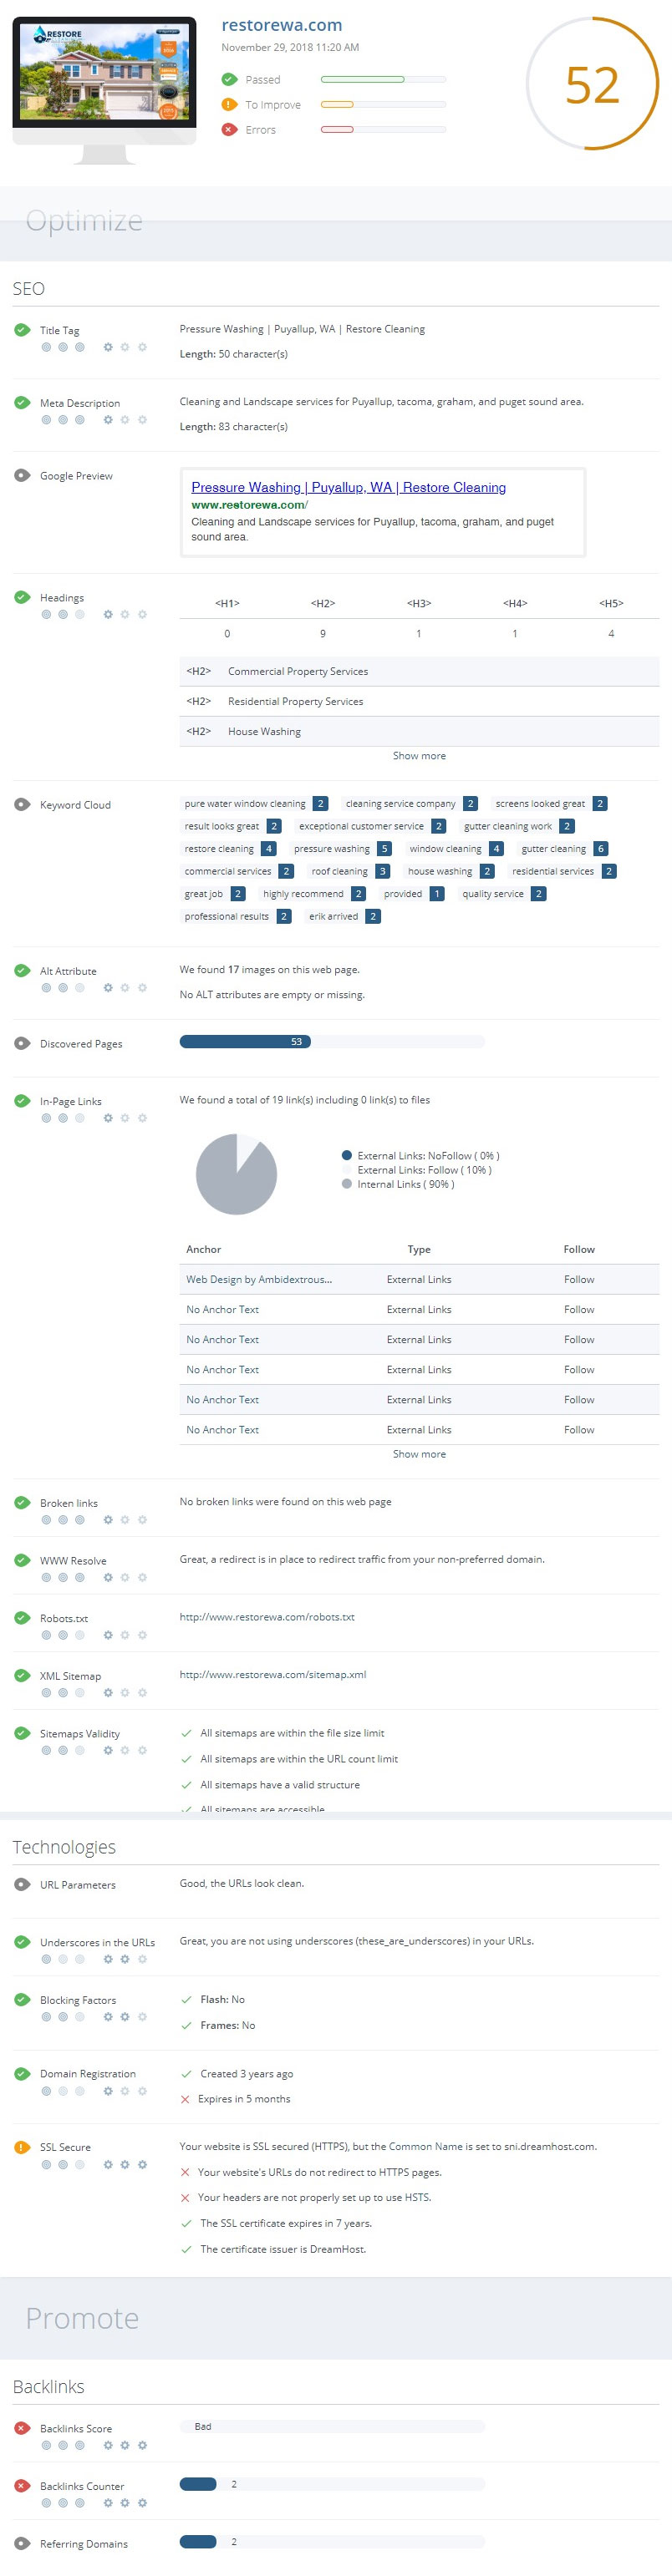This screenshot has height=2576, width=672.
Task: Click the Keyword Cloud info icon
Action: [22, 805]
